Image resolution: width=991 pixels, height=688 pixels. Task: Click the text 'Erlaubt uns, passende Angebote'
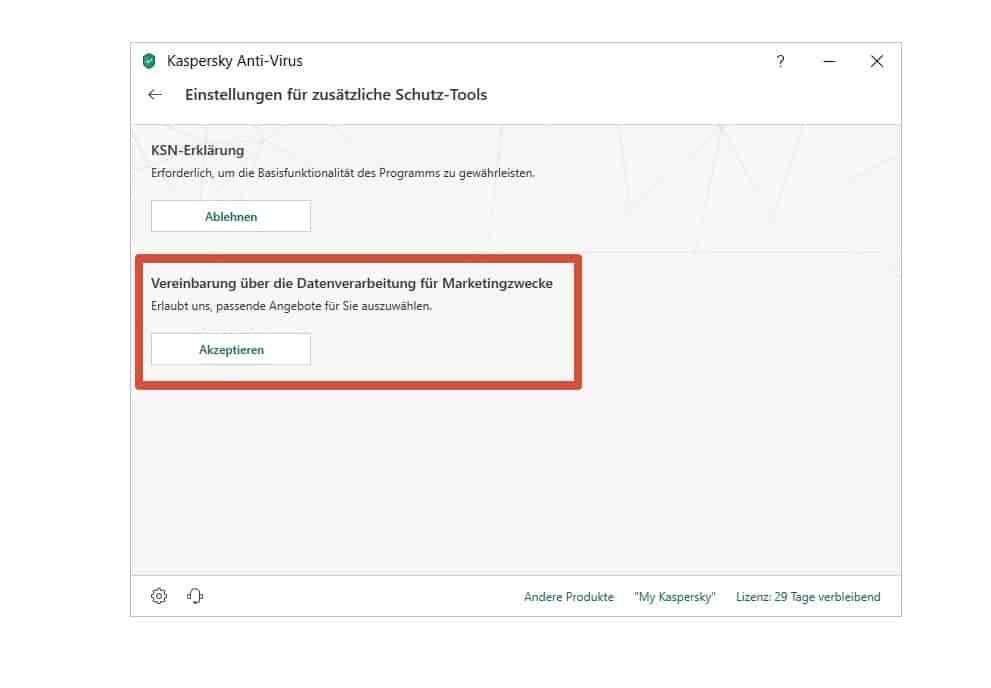click(x=291, y=306)
